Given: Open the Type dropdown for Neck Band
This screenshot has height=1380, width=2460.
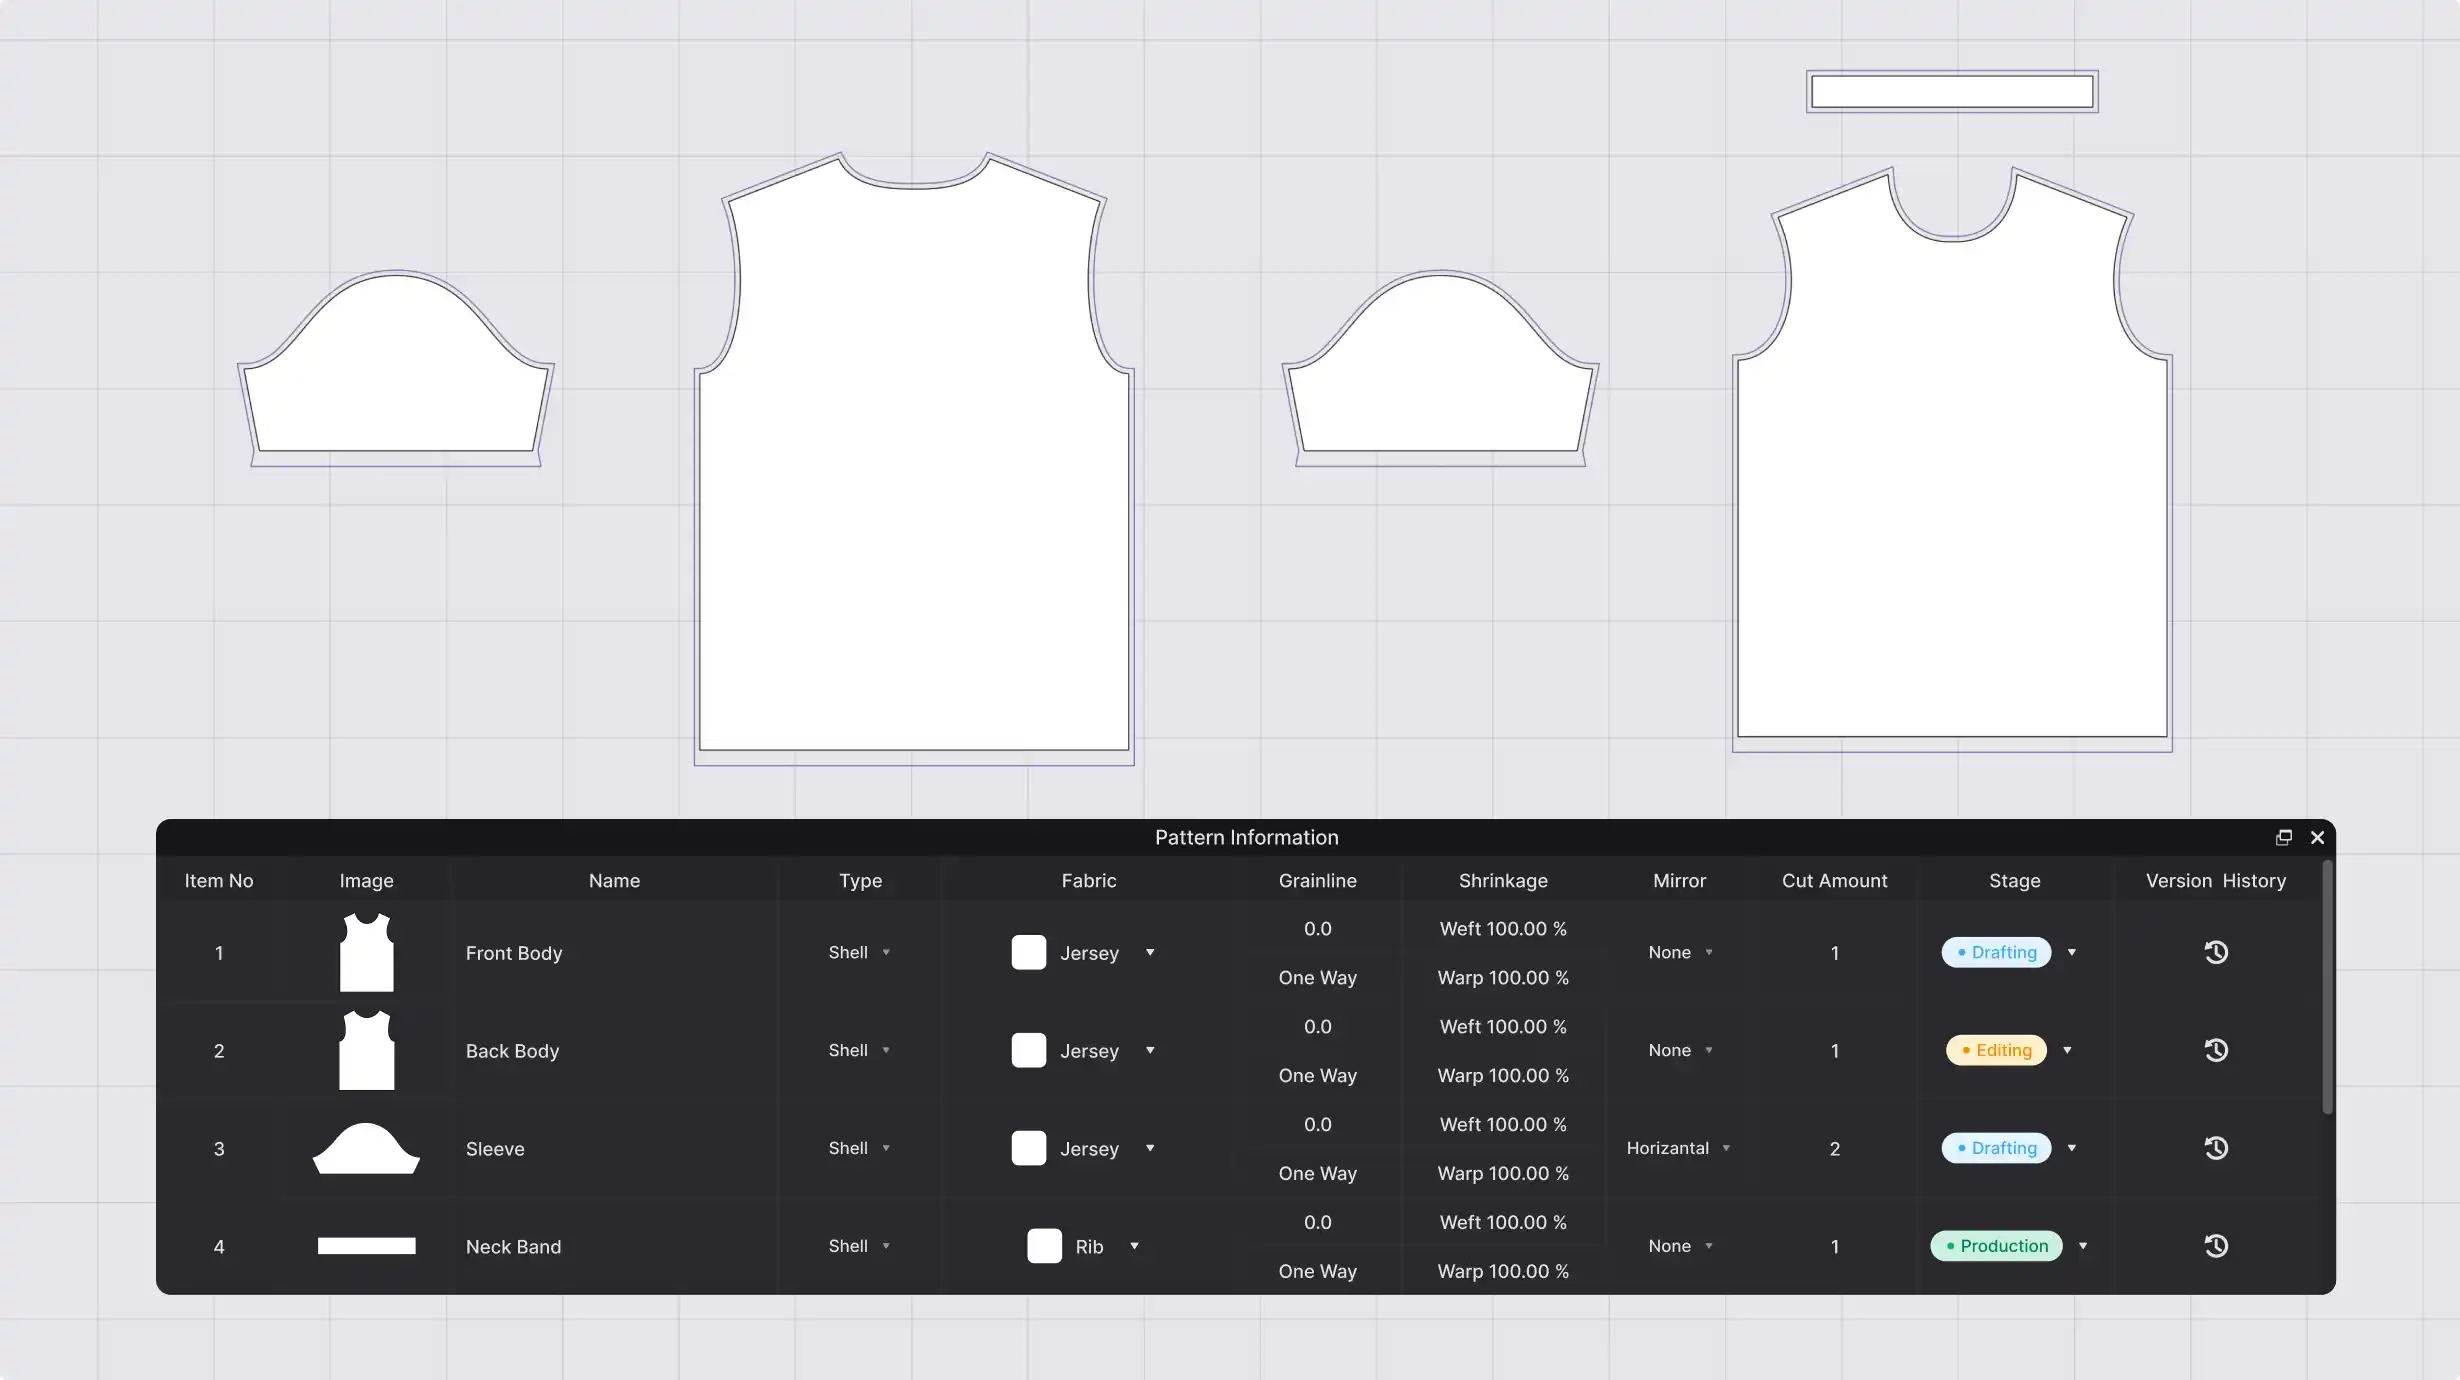Looking at the screenshot, I should click(x=859, y=1246).
